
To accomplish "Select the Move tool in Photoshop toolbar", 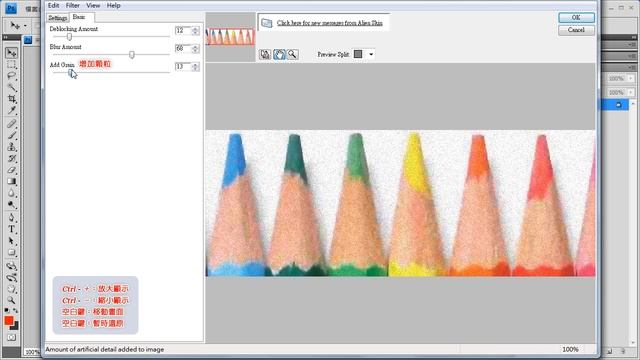I will pyautogui.click(x=11, y=53).
